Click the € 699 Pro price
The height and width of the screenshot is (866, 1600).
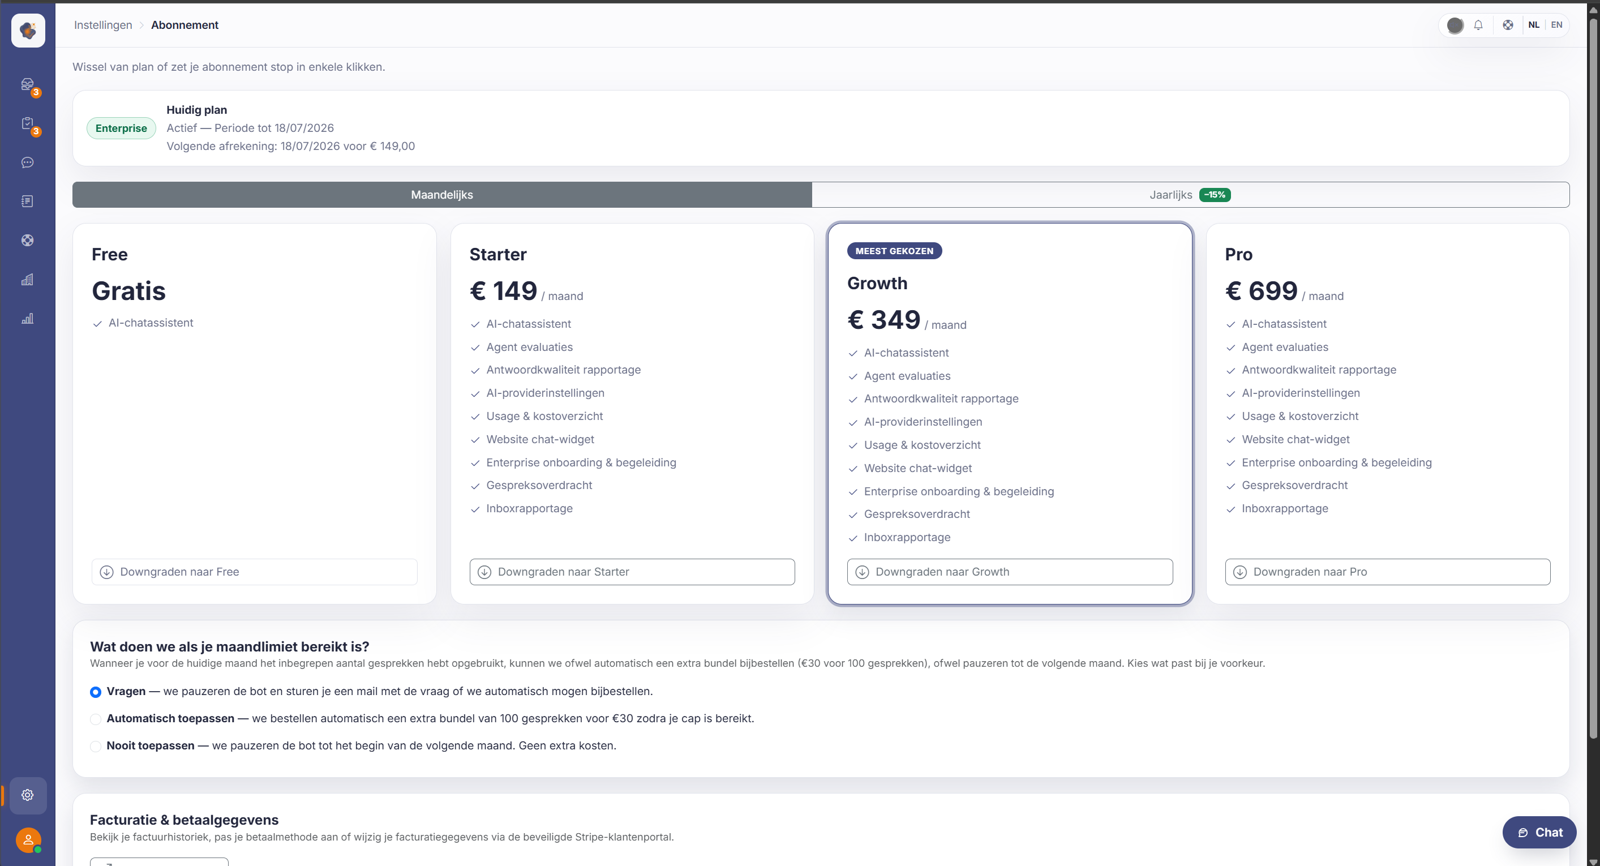tap(1262, 291)
